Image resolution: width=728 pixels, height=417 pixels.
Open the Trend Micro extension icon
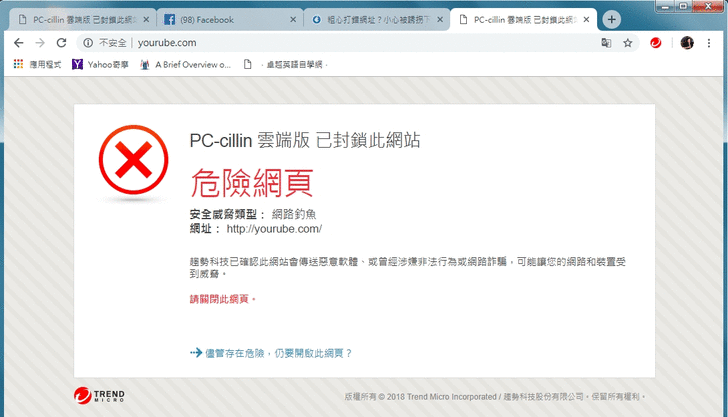tap(656, 43)
